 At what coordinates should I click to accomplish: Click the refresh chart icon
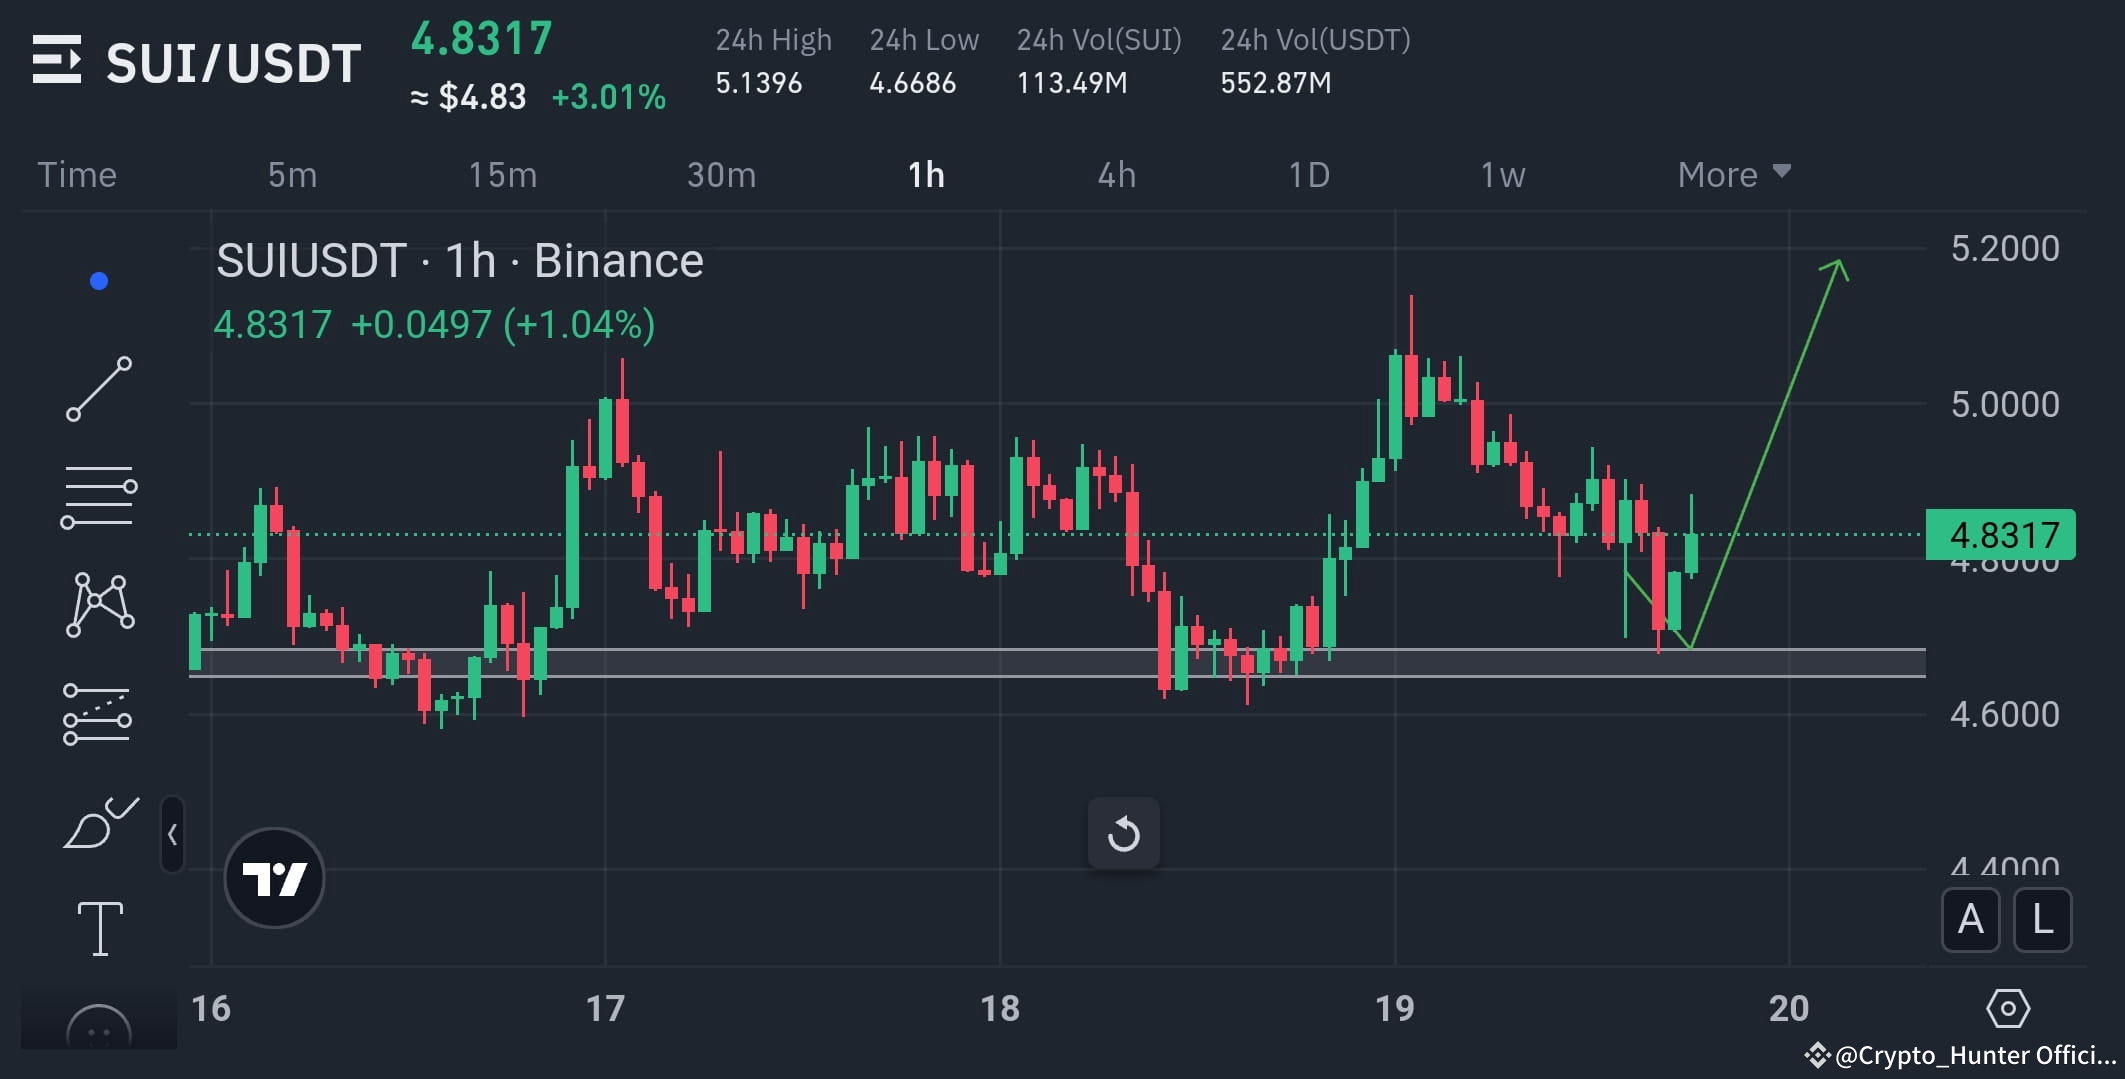[x=1123, y=832]
